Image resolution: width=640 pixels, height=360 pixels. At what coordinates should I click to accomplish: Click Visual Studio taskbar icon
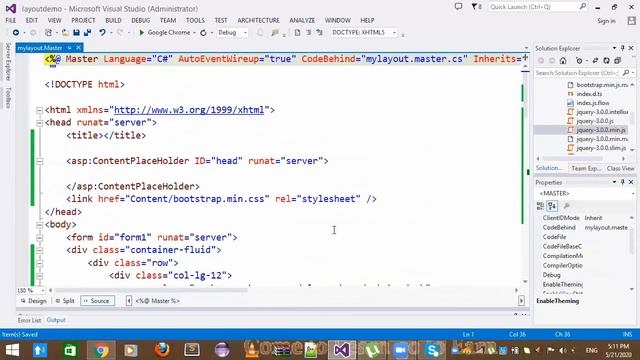pyautogui.click(x=342, y=350)
